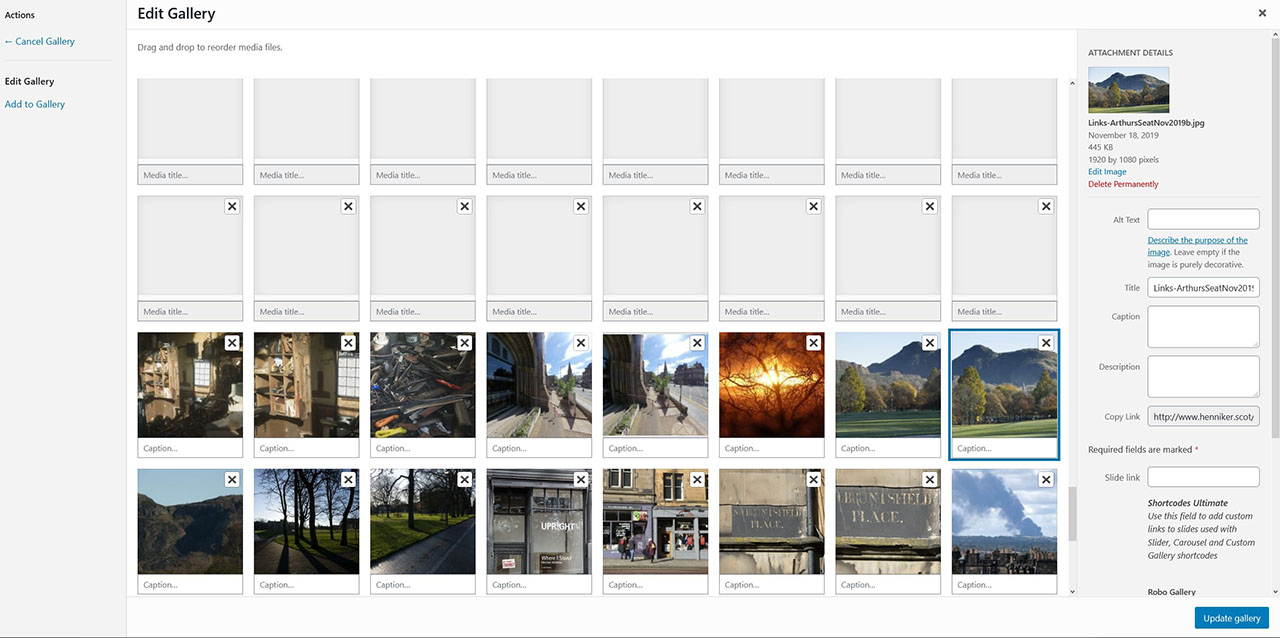Open the attachment details preview image

click(1128, 90)
